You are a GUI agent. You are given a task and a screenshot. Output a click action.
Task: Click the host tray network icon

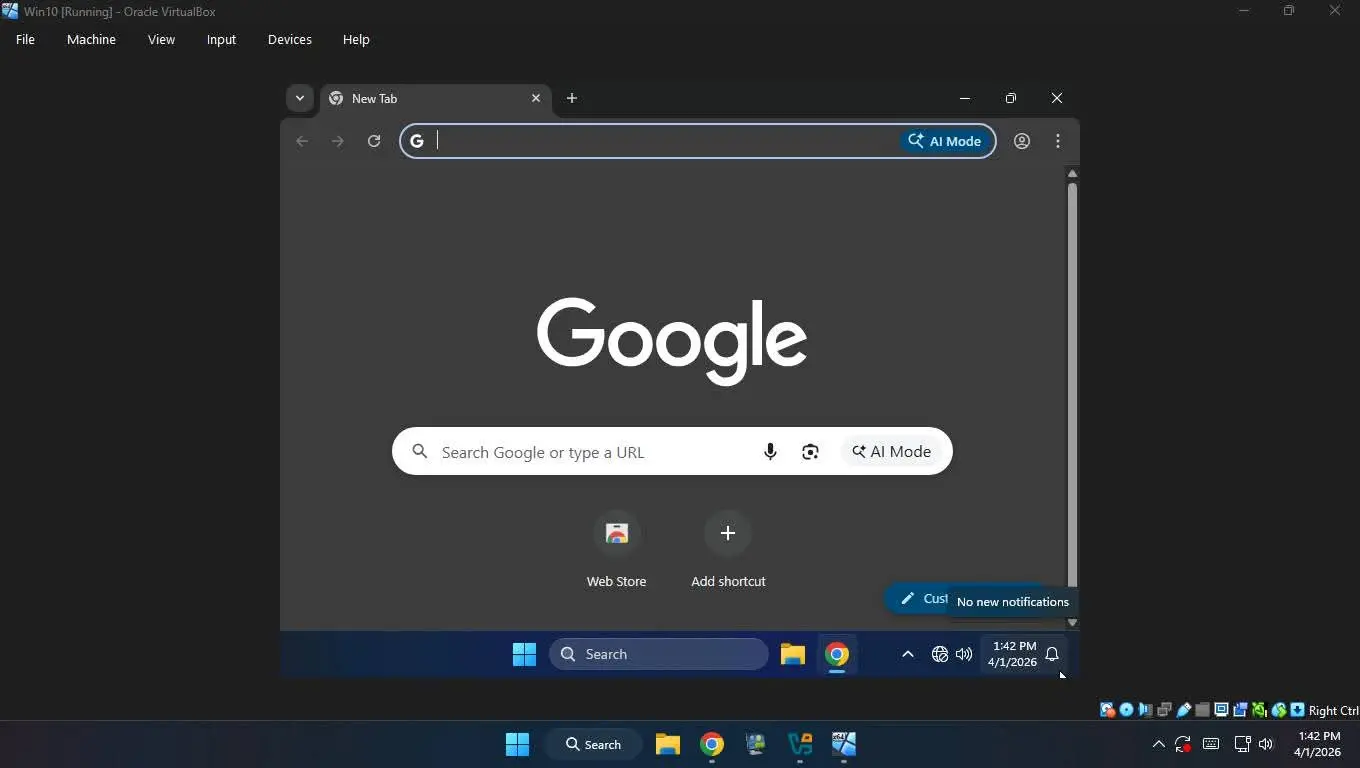point(1243,744)
